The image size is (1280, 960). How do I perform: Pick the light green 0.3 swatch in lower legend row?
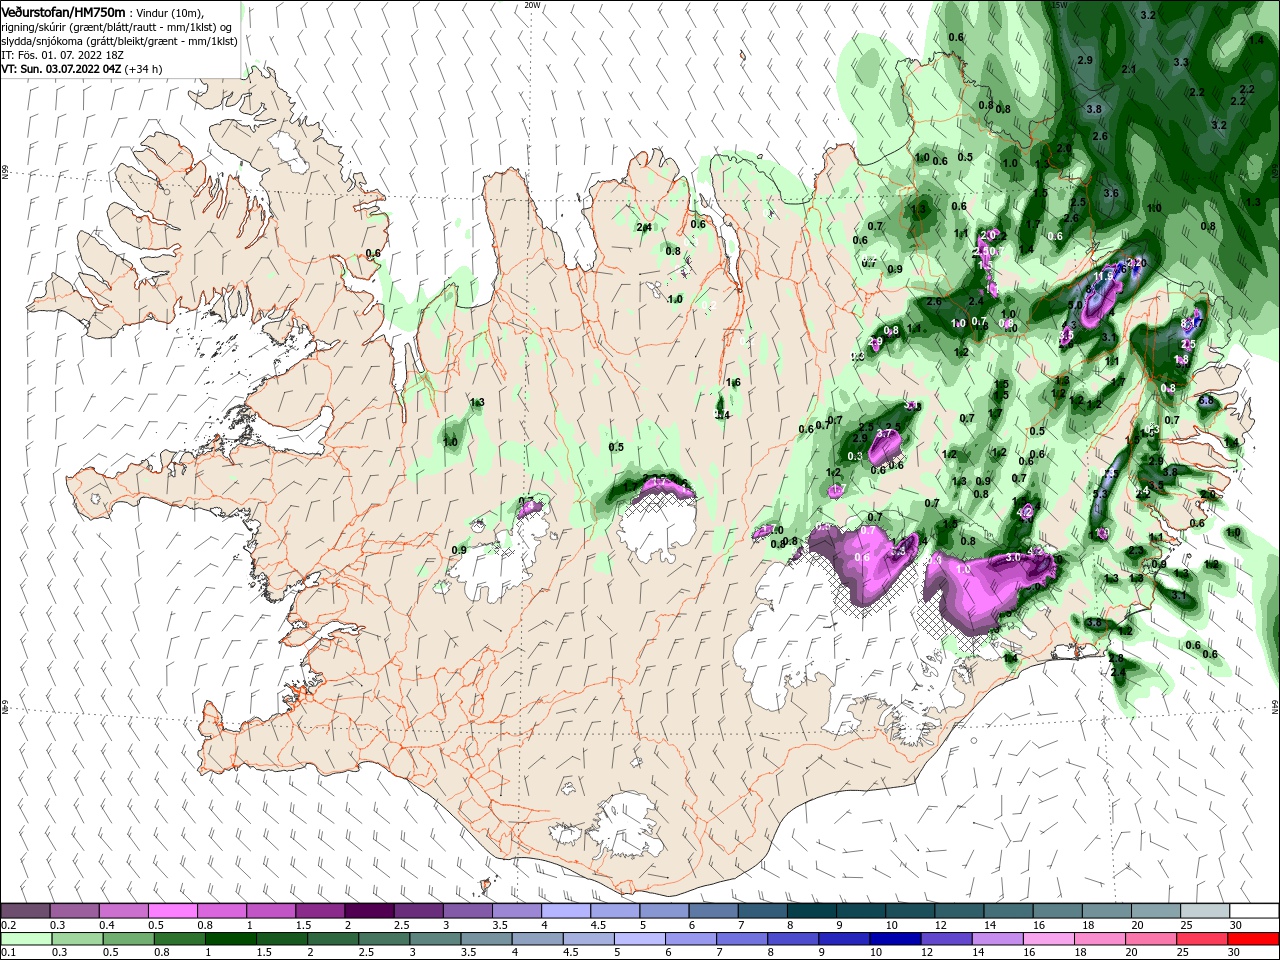point(76,939)
